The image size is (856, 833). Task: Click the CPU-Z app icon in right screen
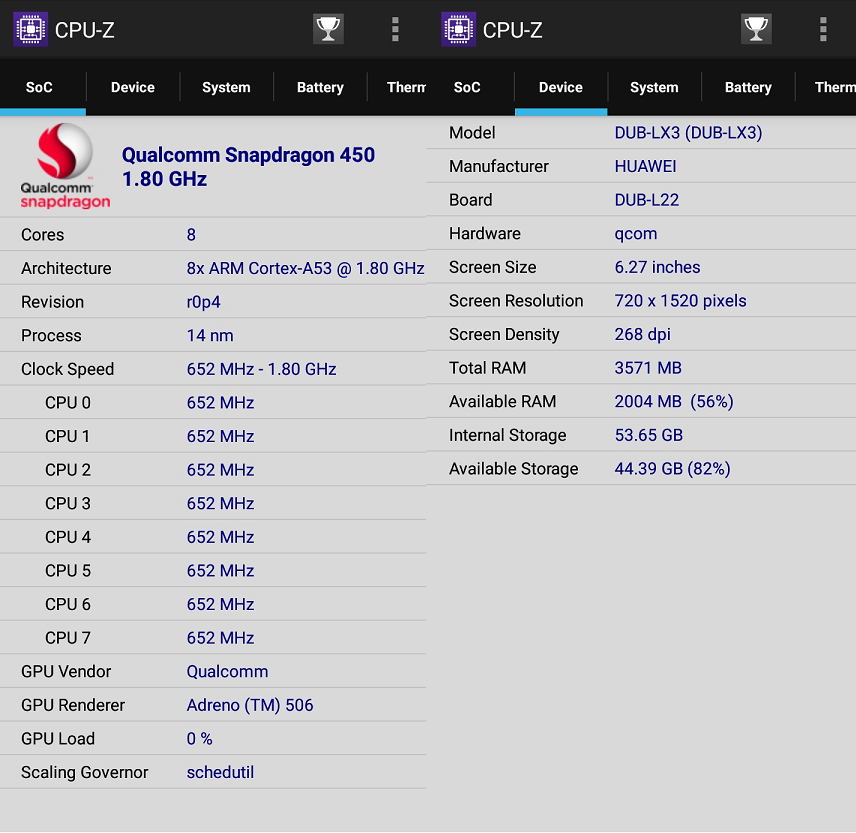[x=458, y=29]
